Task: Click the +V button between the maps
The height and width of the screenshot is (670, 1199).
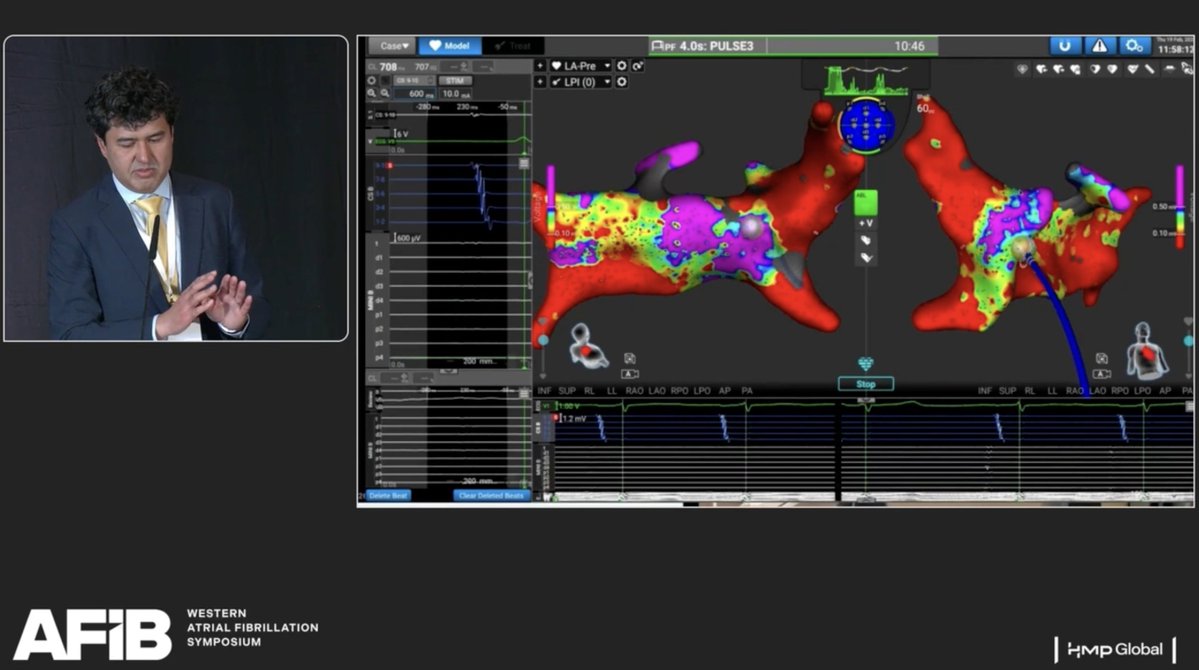Action: 866,223
